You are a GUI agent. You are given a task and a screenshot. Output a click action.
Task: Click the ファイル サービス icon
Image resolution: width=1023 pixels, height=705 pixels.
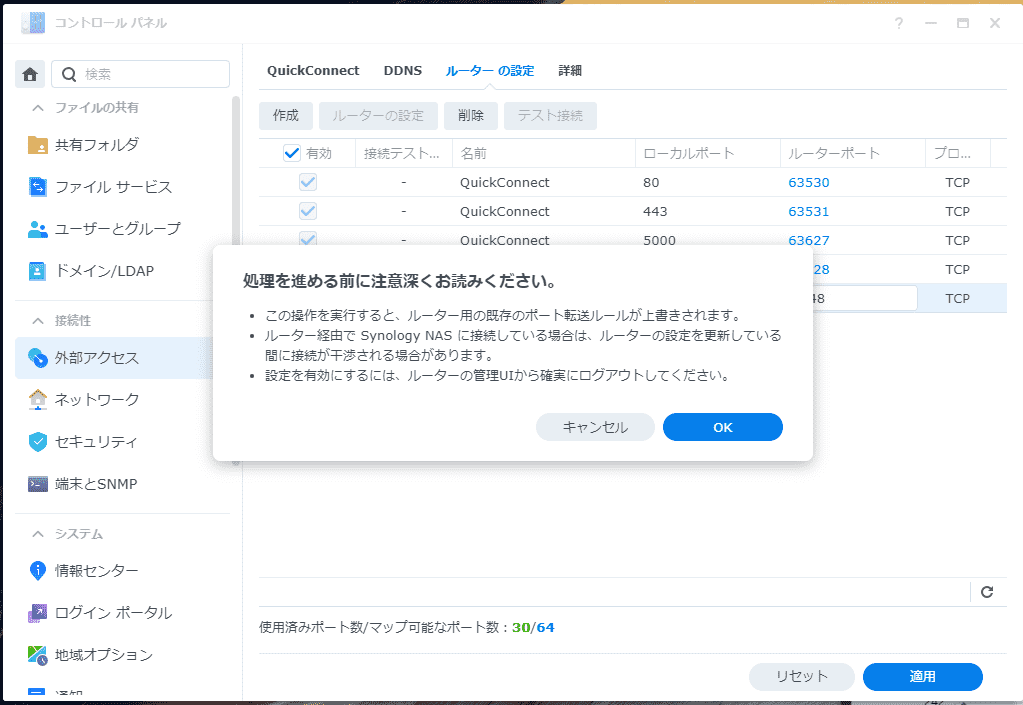[x=38, y=187]
